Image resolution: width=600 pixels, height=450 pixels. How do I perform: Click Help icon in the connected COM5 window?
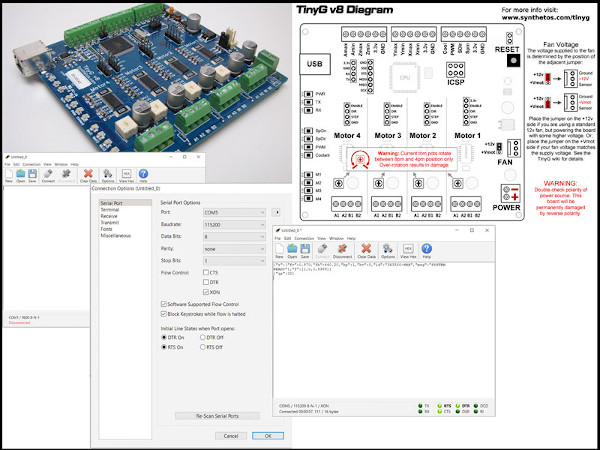427,251
